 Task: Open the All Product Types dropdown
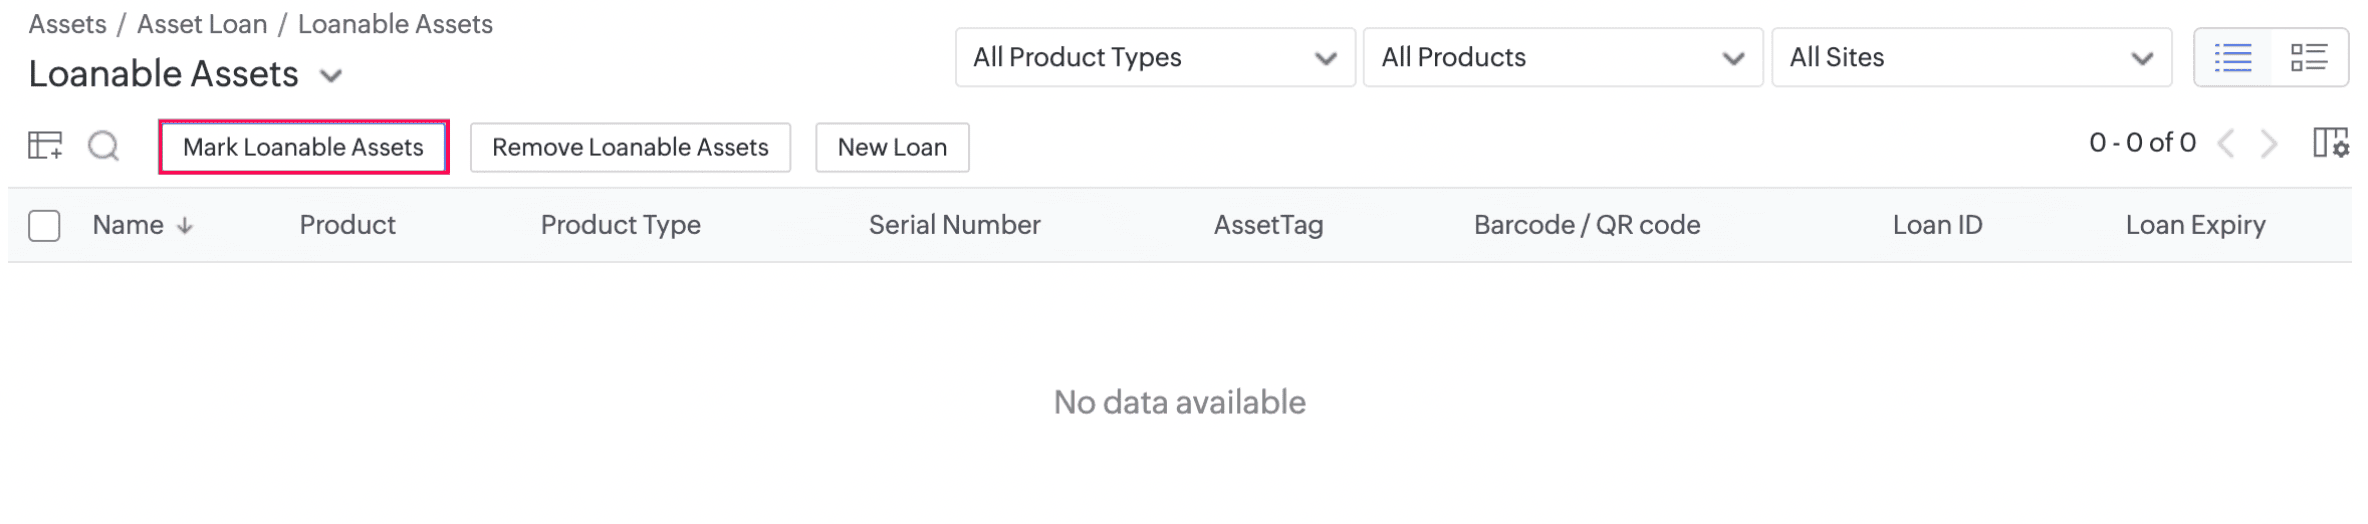(x=1154, y=58)
